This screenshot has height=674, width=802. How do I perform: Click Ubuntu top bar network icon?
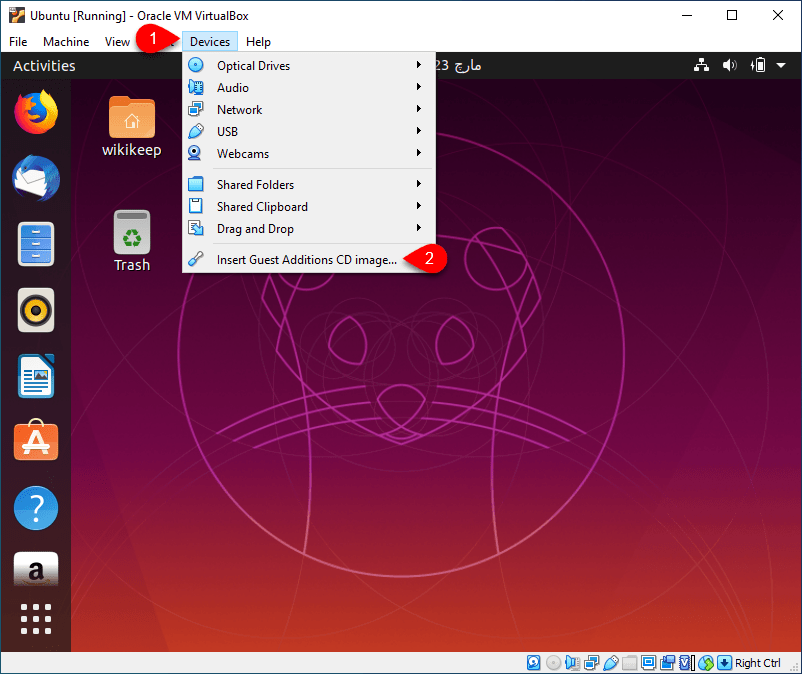701,65
